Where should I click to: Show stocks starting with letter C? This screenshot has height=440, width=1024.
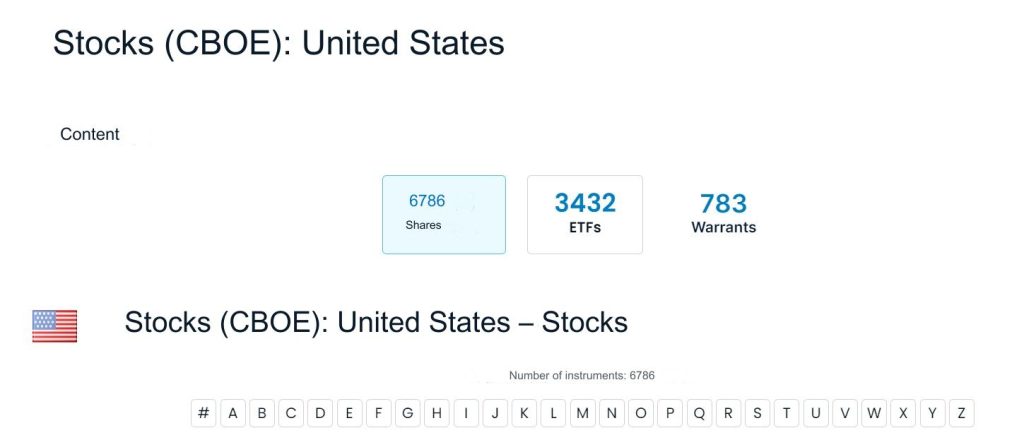(291, 413)
